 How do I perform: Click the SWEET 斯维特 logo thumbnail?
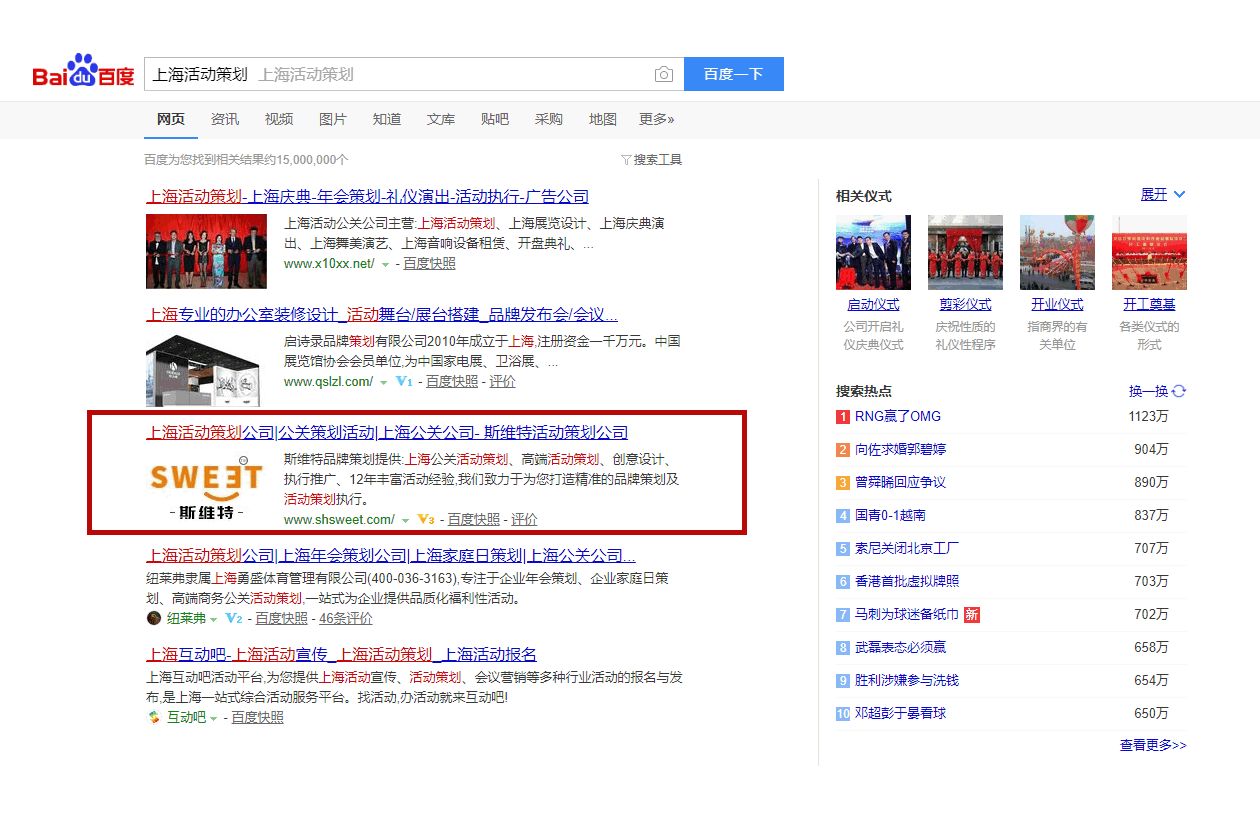point(207,490)
